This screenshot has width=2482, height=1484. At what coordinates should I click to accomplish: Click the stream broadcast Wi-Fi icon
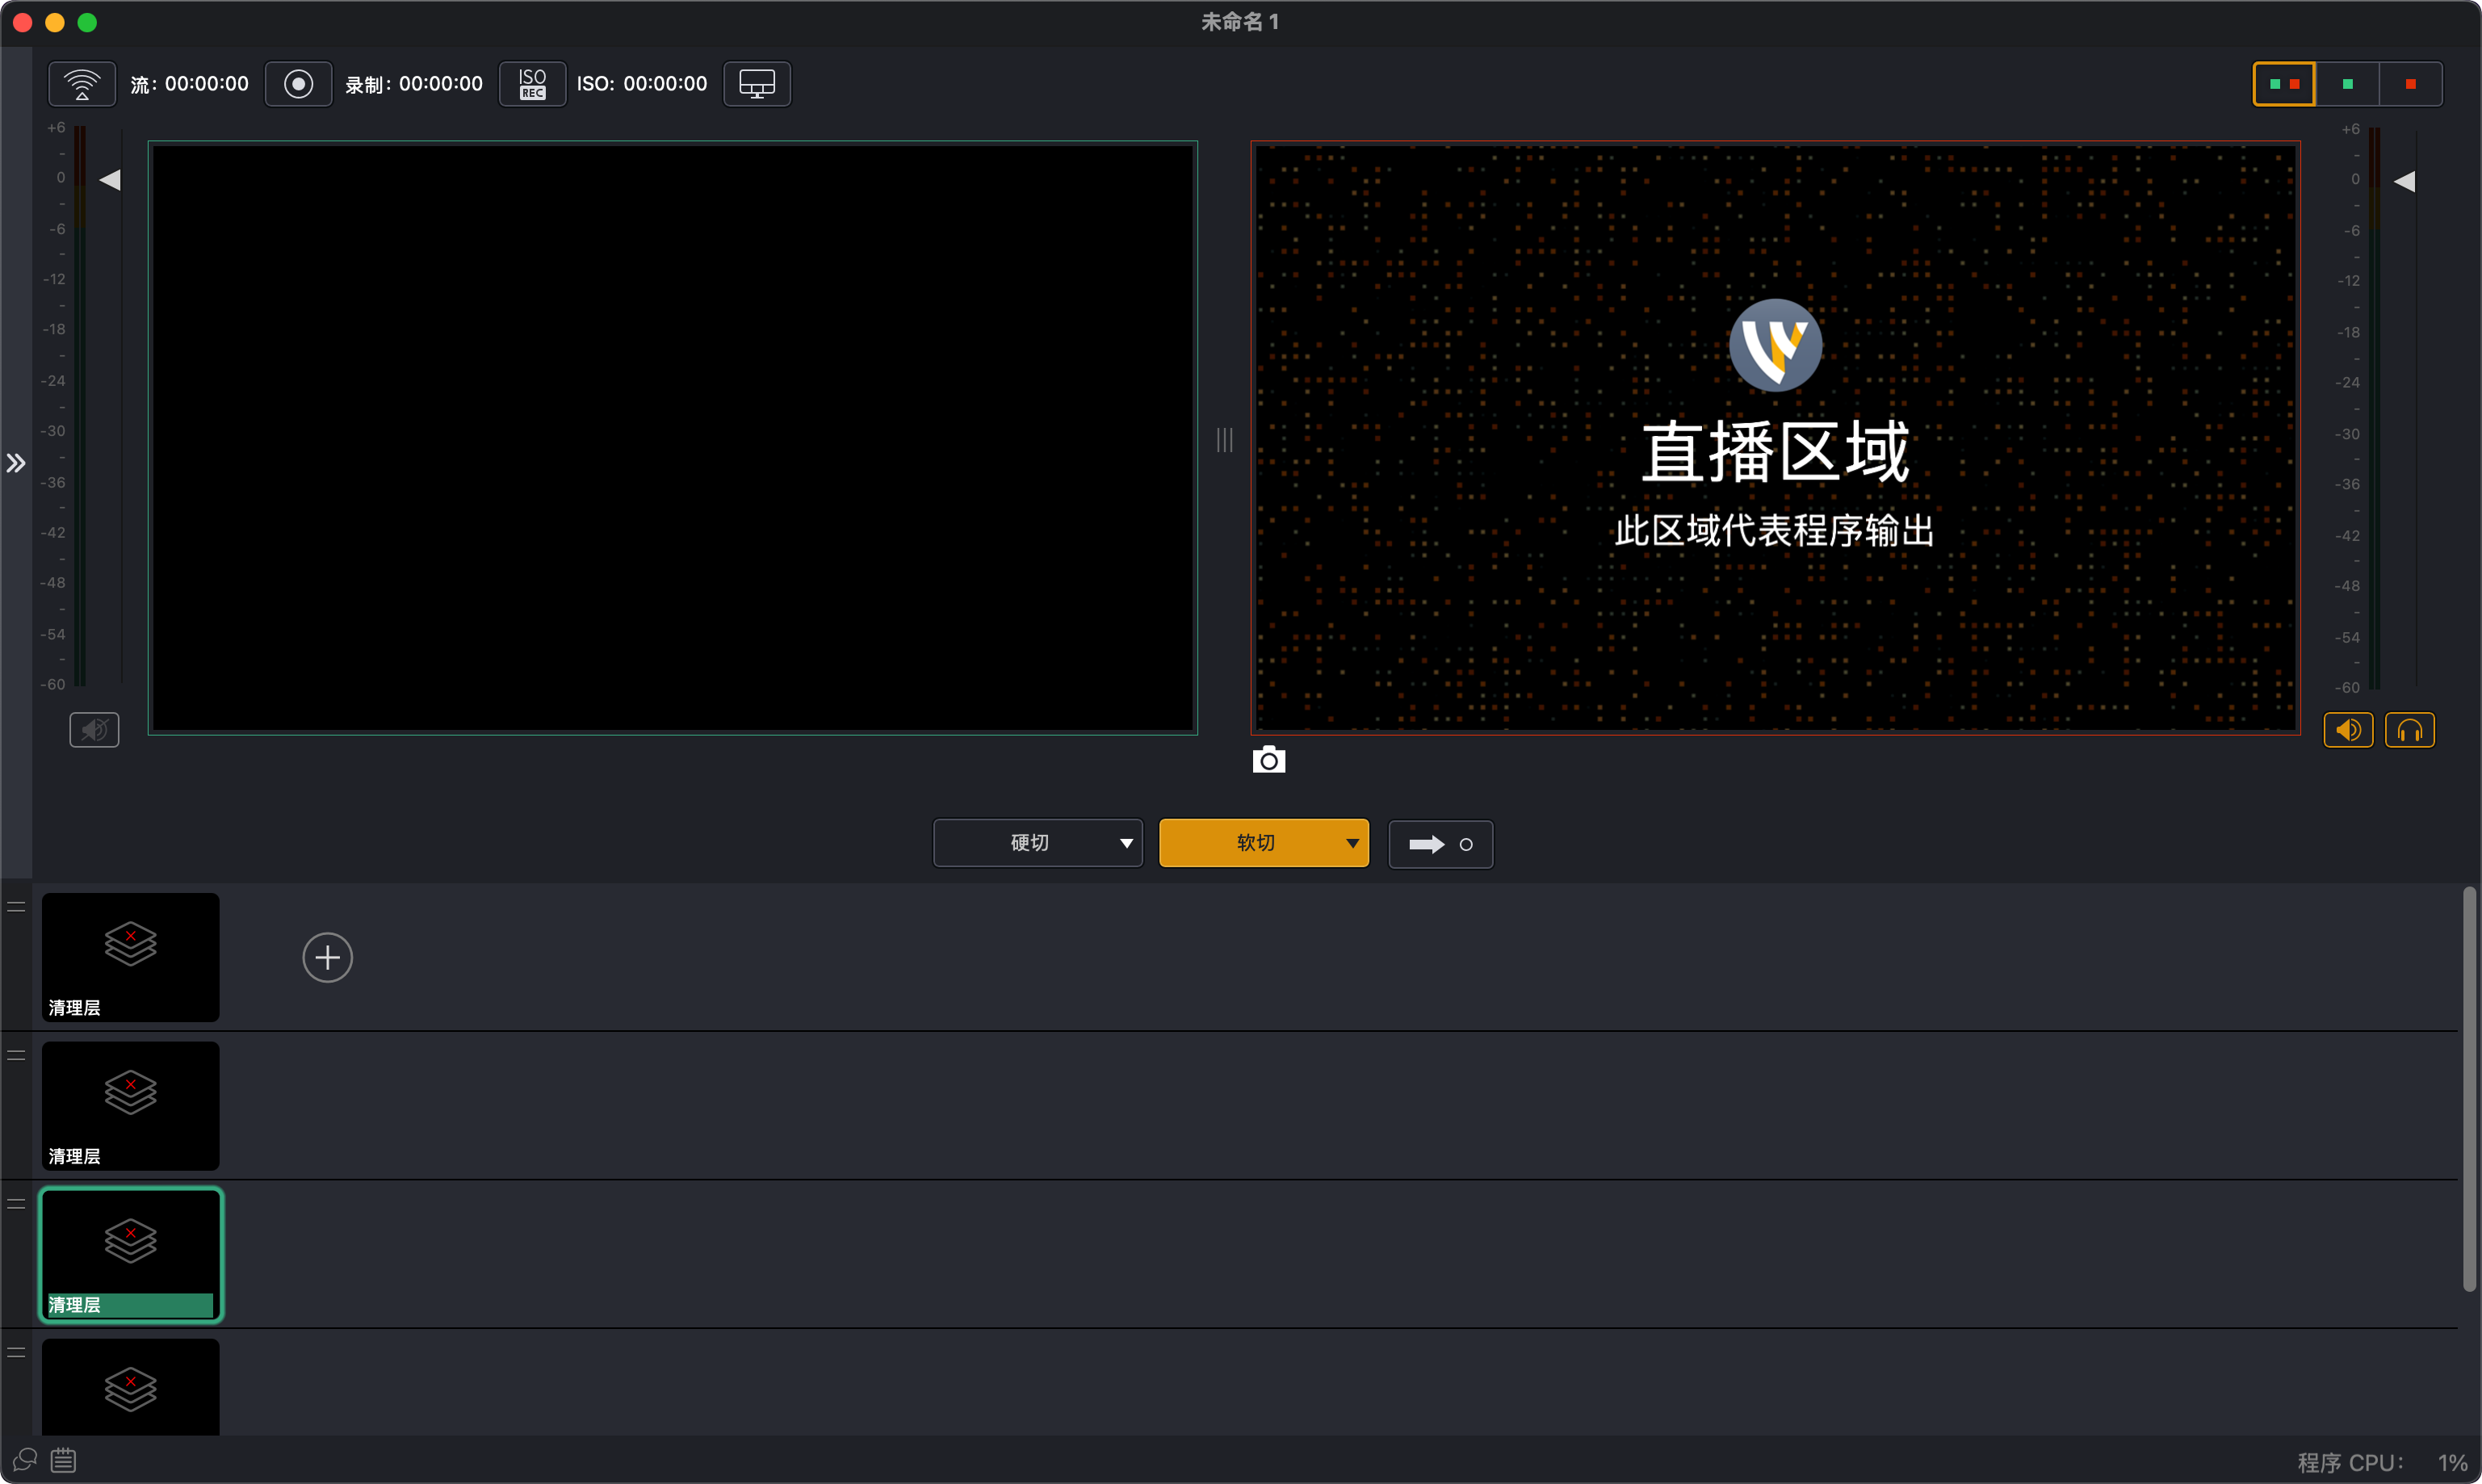[x=82, y=84]
